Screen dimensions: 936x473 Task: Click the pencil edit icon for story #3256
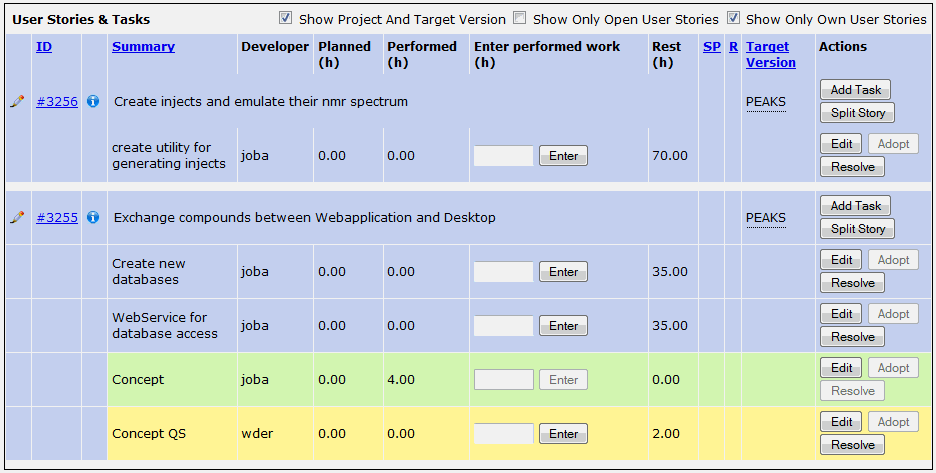pyautogui.click(x=17, y=102)
